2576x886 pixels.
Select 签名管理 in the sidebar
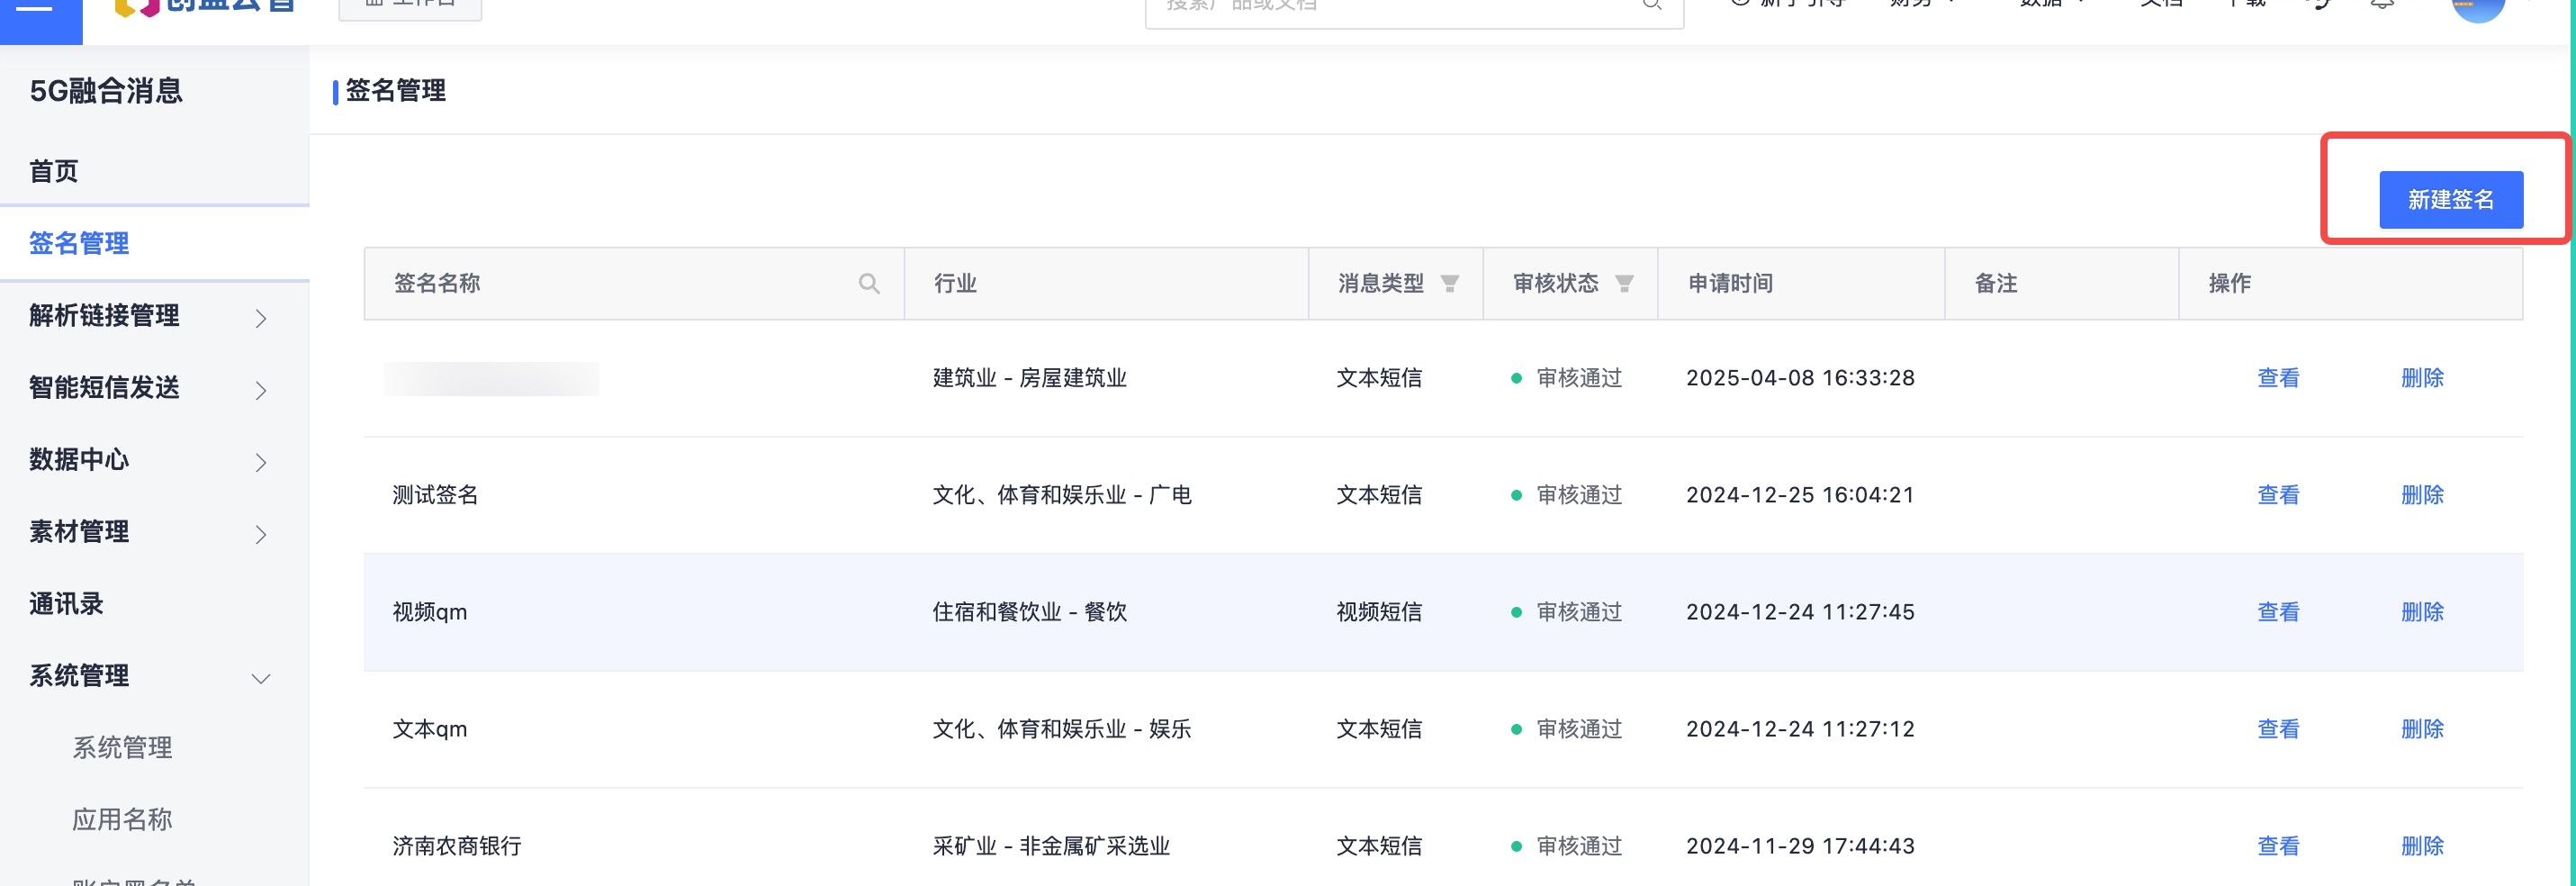click(79, 243)
